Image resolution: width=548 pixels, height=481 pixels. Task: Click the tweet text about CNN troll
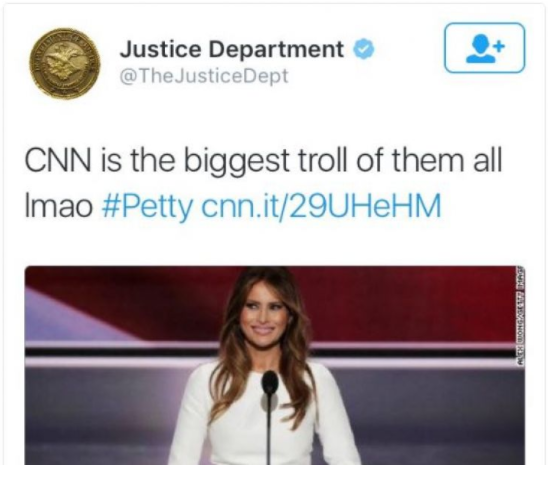pos(264,183)
